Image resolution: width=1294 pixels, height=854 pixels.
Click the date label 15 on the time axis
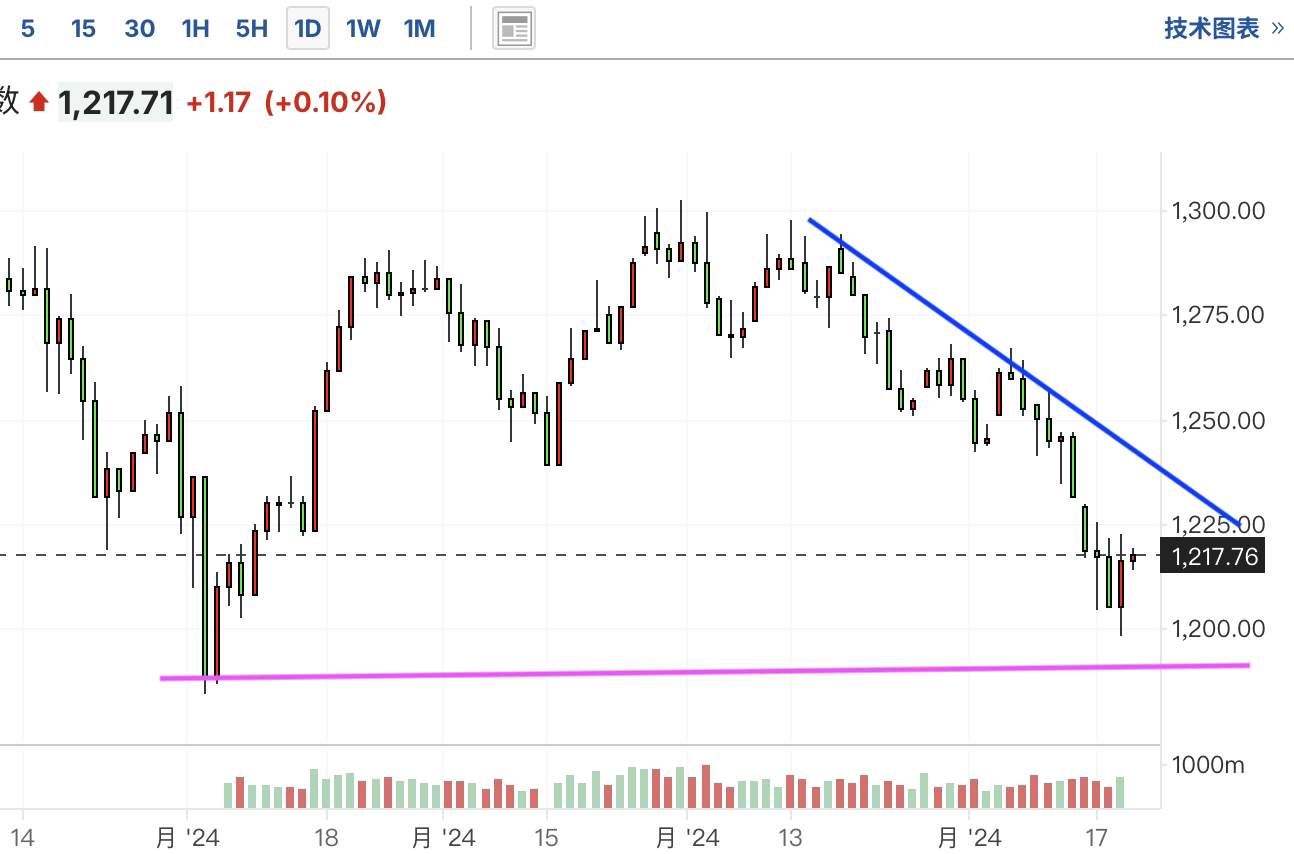tap(546, 836)
